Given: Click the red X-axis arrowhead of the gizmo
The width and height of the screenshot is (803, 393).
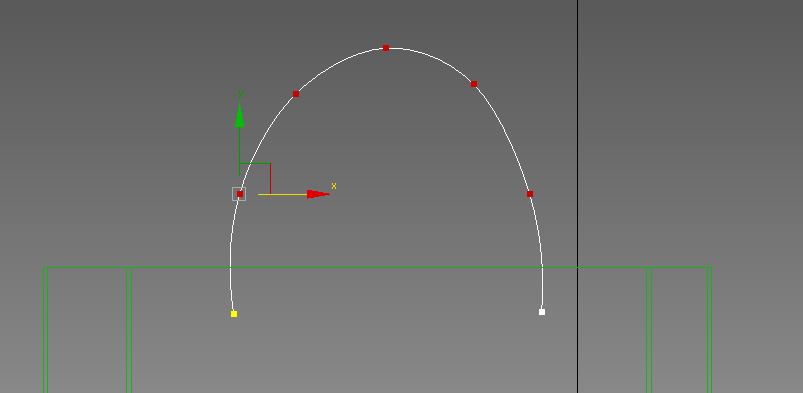Looking at the screenshot, I should pos(318,194).
